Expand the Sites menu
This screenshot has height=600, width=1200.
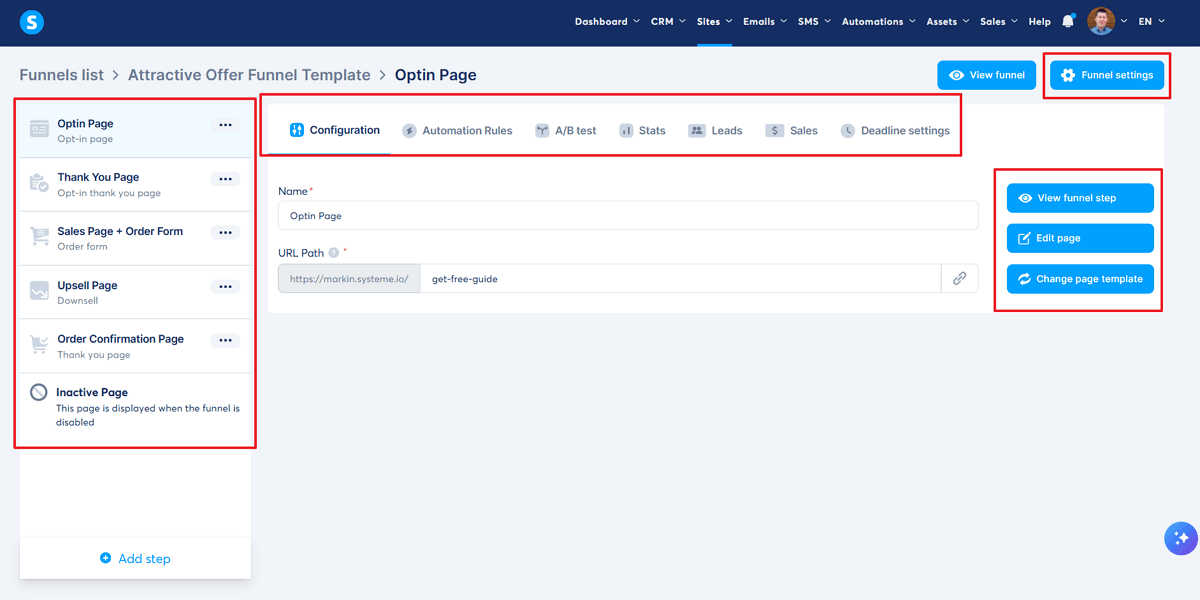[714, 21]
